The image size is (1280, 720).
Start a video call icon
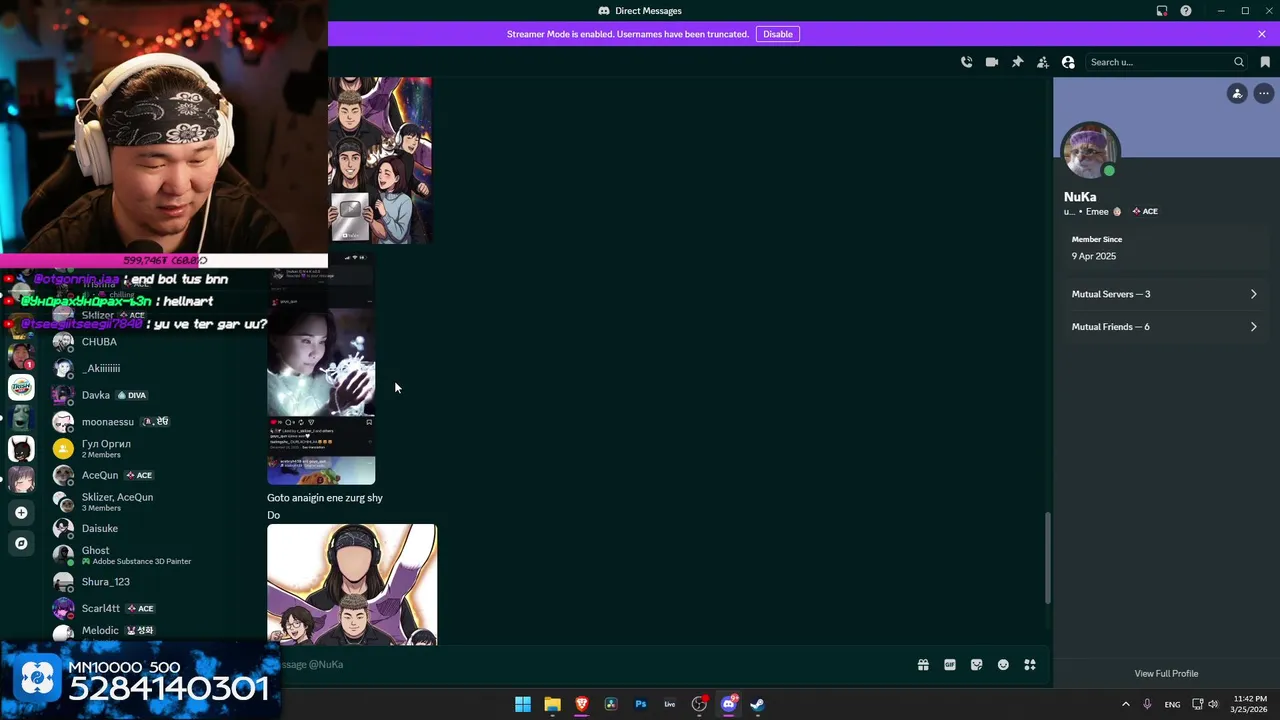[x=991, y=62]
